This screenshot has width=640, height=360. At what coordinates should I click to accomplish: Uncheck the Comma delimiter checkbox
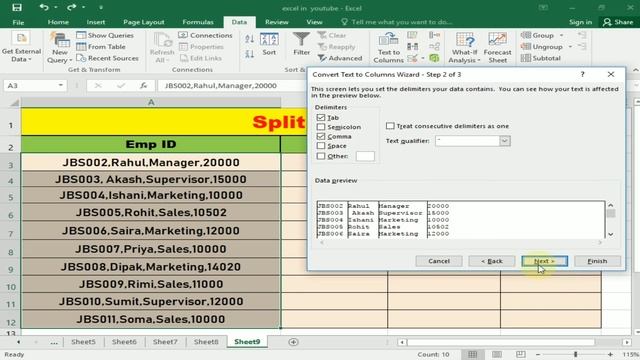click(x=321, y=136)
